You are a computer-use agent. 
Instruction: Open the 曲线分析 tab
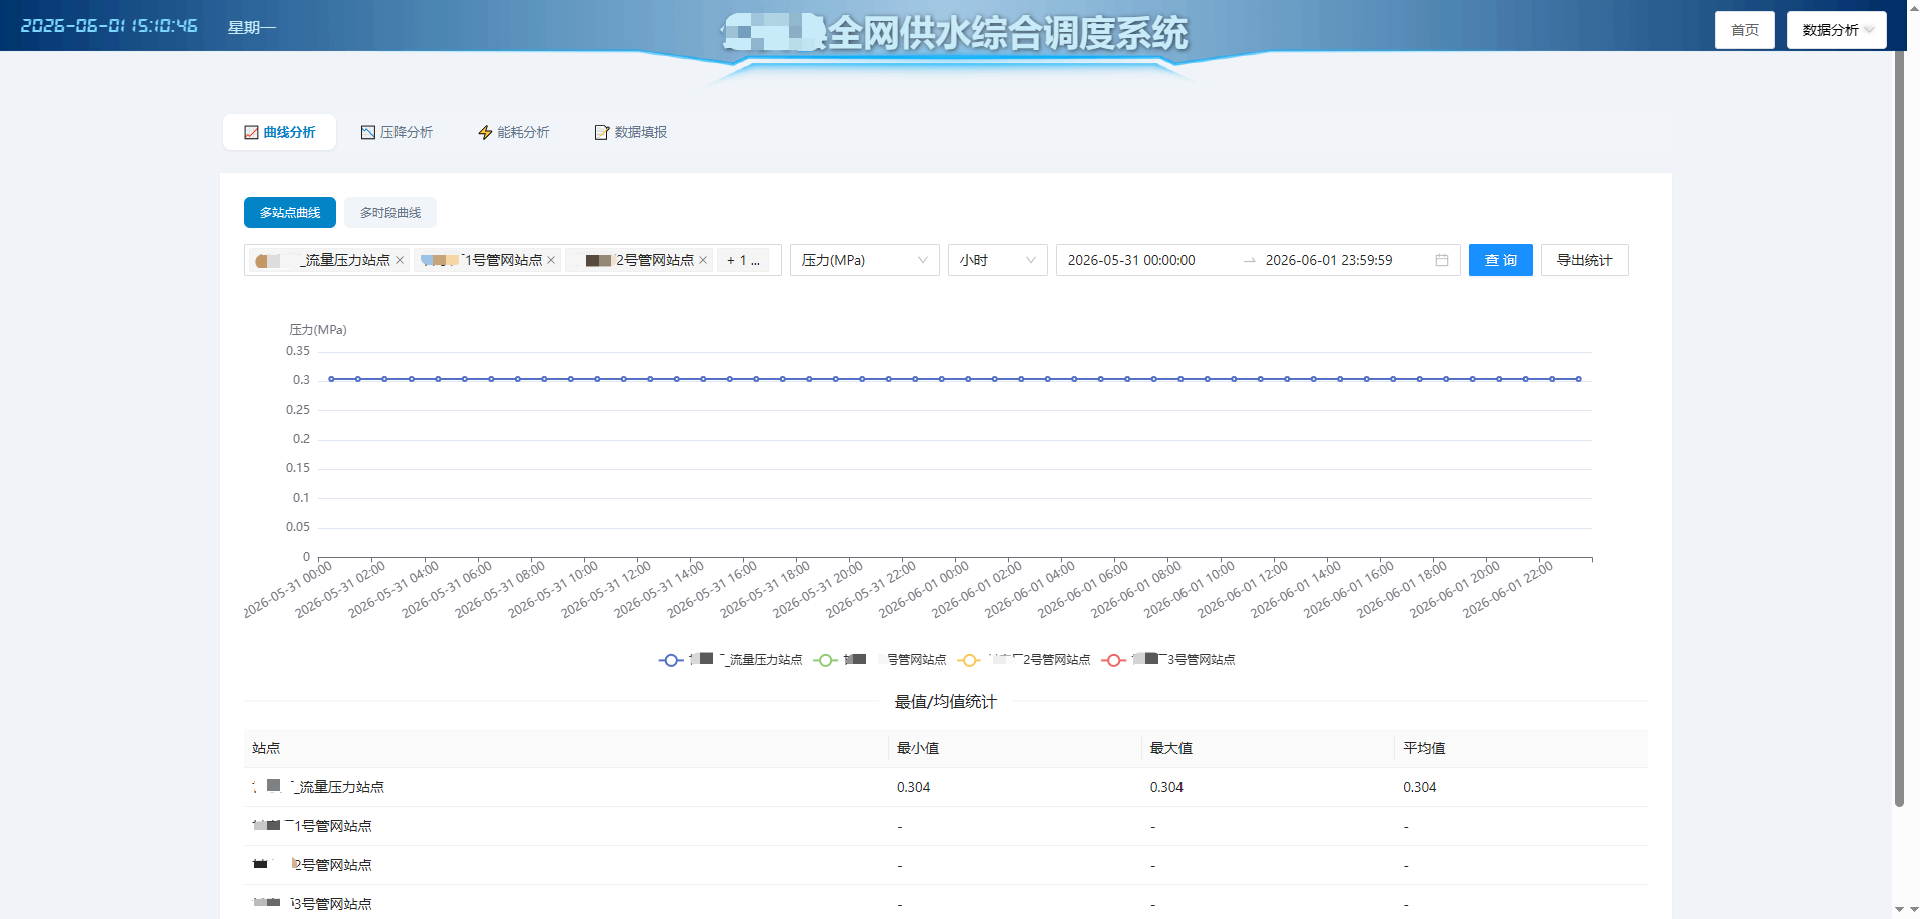(x=279, y=132)
